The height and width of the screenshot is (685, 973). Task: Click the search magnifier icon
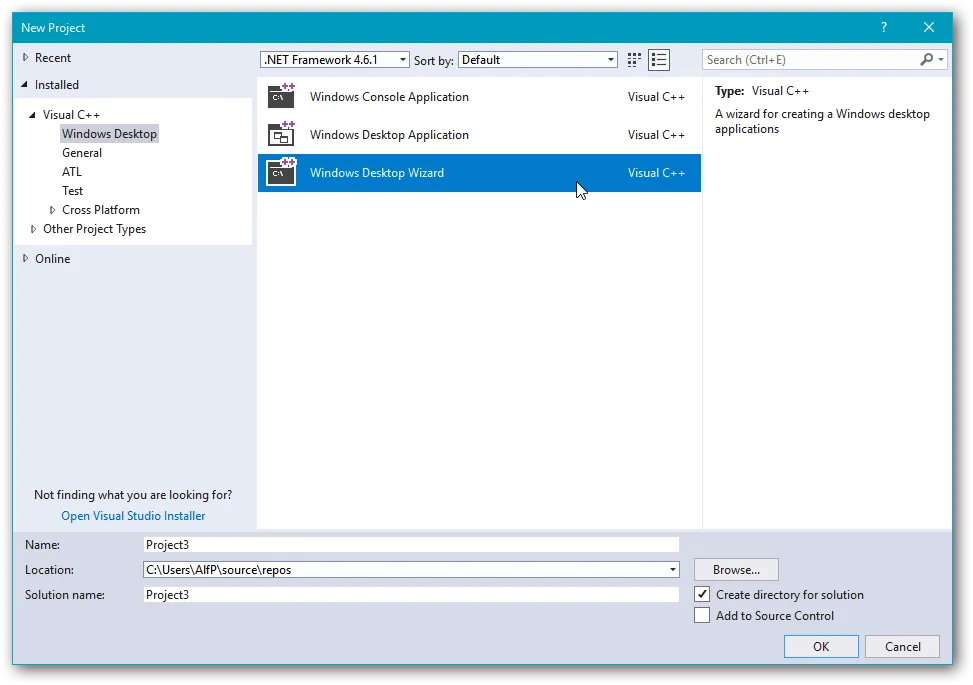[x=926, y=60]
